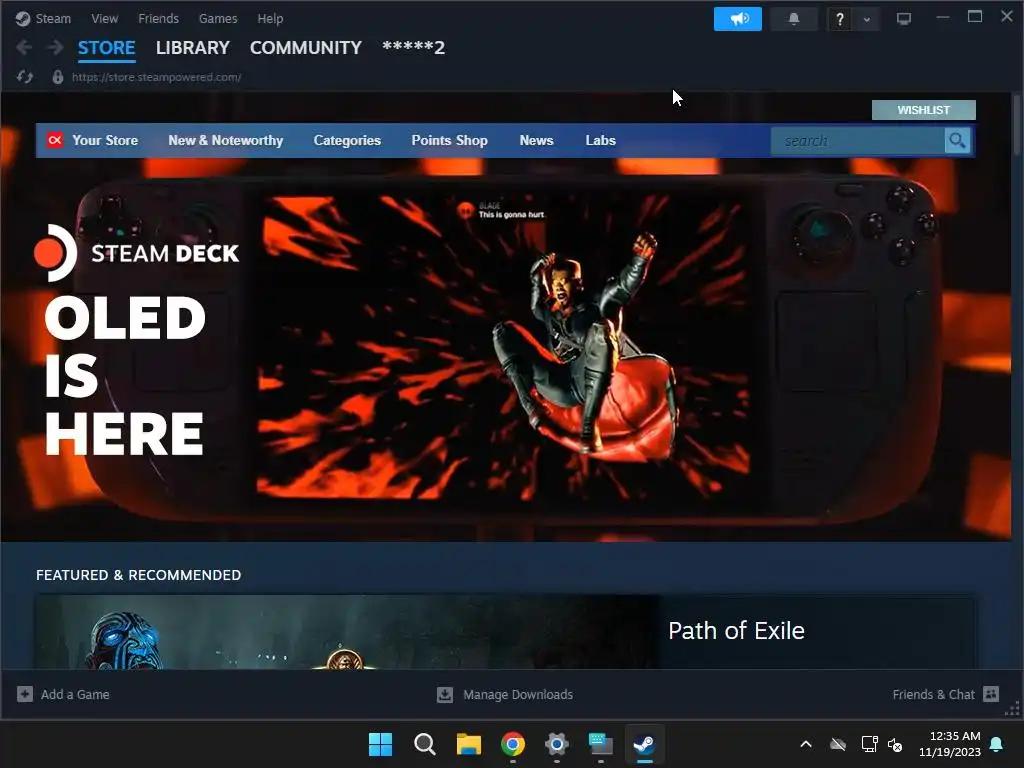The width and height of the screenshot is (1024, 768).
Task: Click the FEATURED & RECOMMENDED heading
Action: 138,575
